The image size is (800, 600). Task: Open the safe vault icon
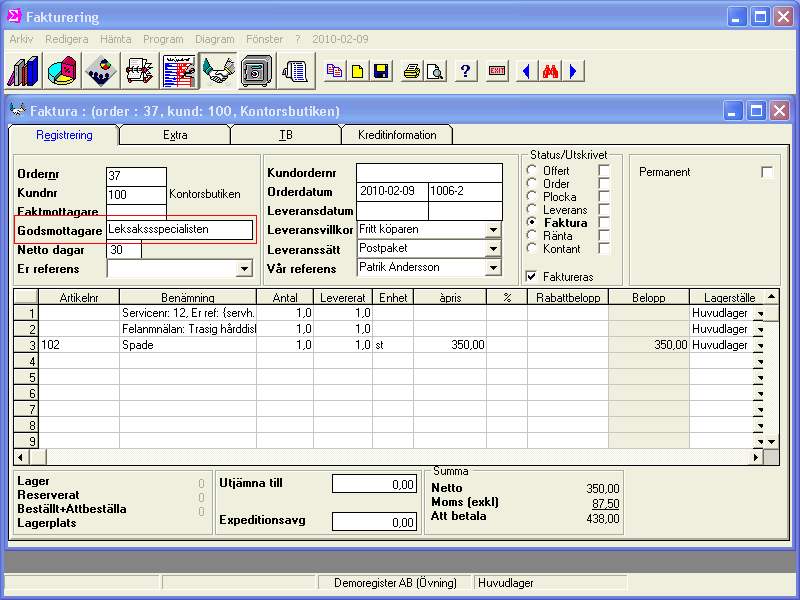tap(256, 72)
